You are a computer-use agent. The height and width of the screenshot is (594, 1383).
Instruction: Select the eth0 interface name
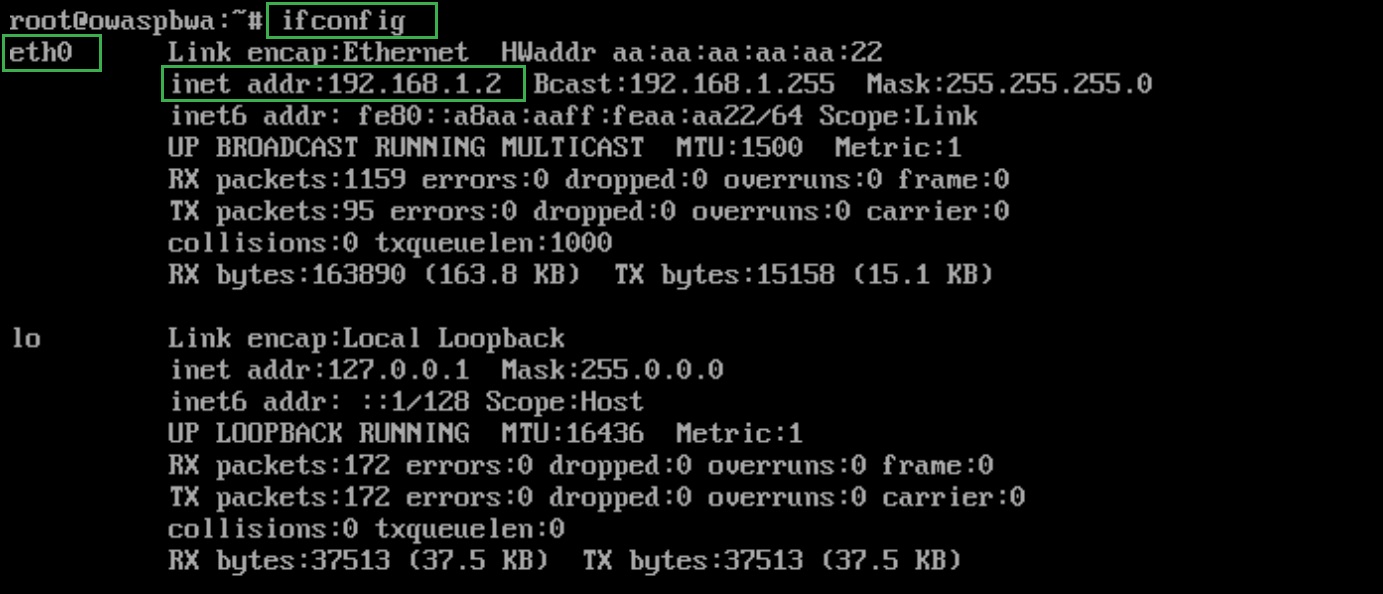pyautogui.click(x=41, y=52)
